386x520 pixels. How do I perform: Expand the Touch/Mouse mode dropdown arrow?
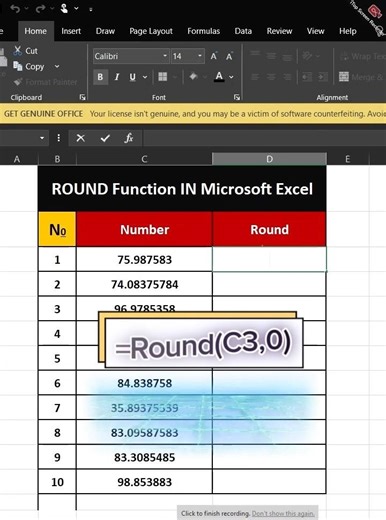pos(76,8)
